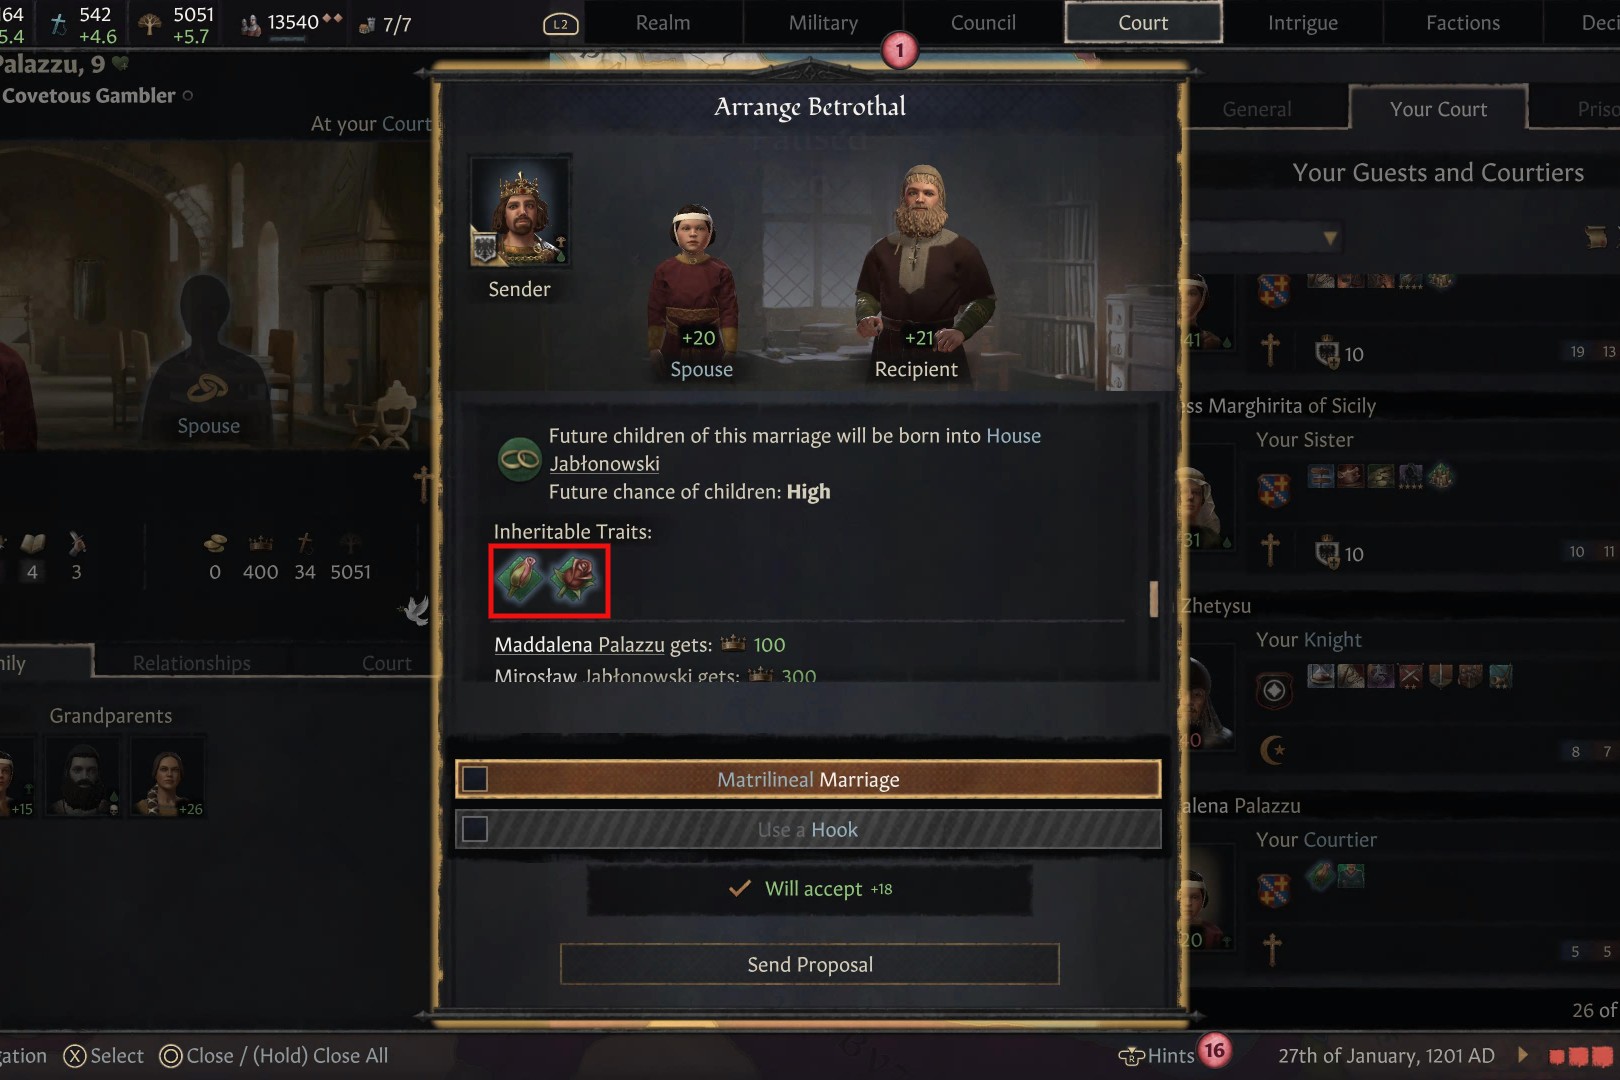The width and height of the screenshot is (1620, 1080).
Task: Open the Your Court tab
Action: tap(1438, 109)
